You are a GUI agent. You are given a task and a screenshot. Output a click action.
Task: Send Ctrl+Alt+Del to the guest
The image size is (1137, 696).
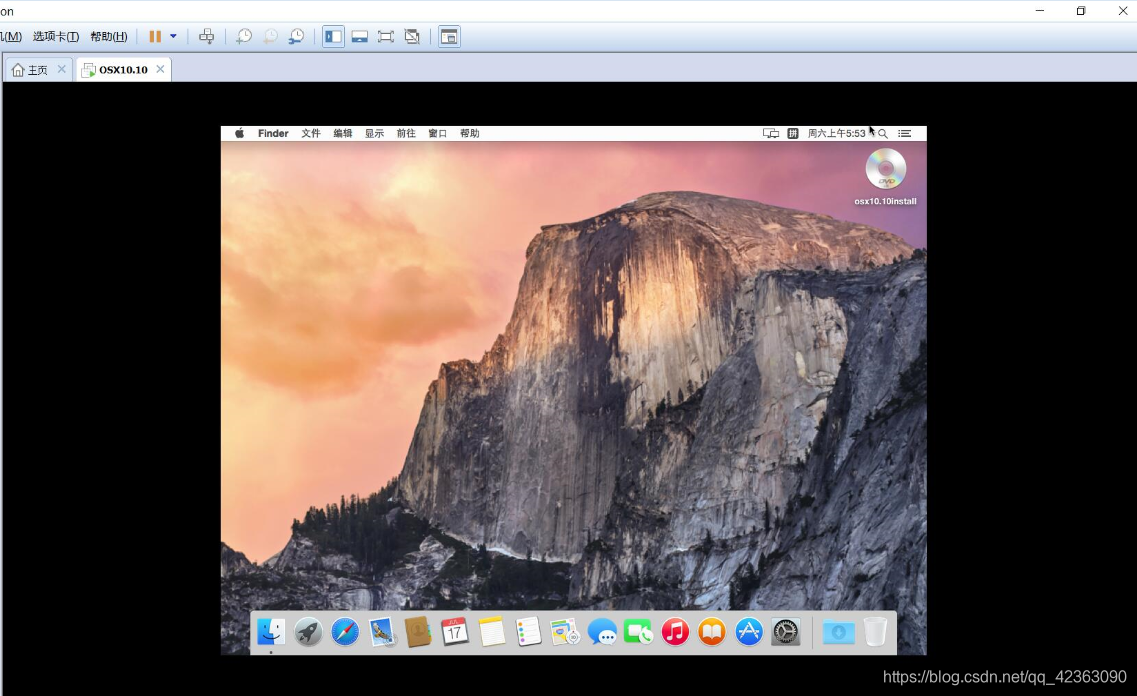pyautogui.click(x=207, y=36)
